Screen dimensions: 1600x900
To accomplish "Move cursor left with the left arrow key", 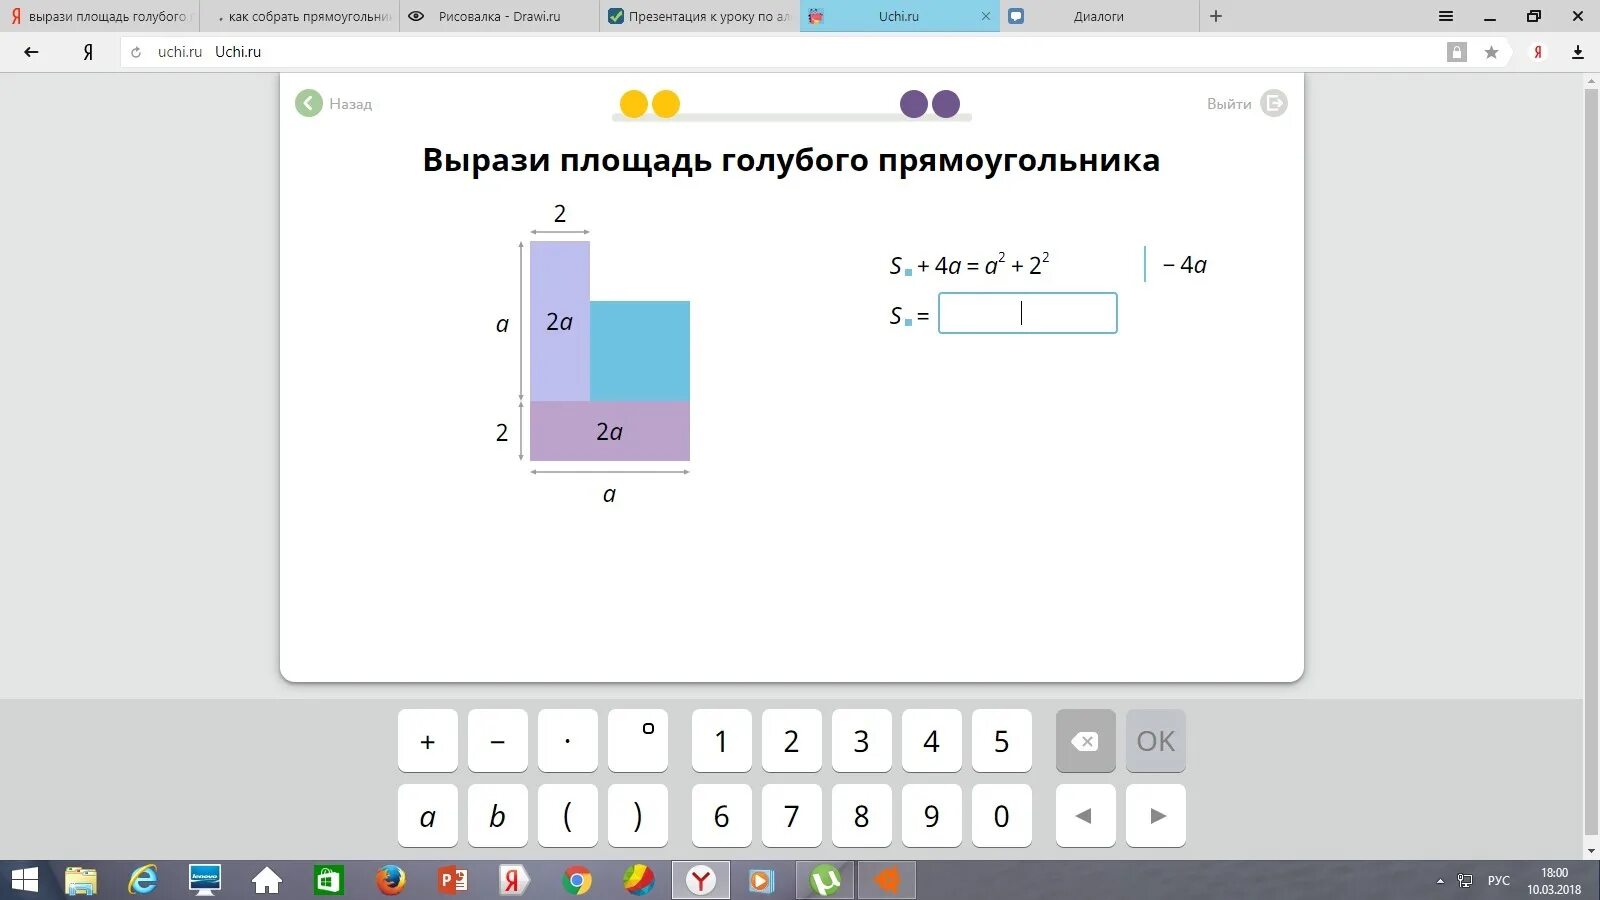I will point(1086,816).
